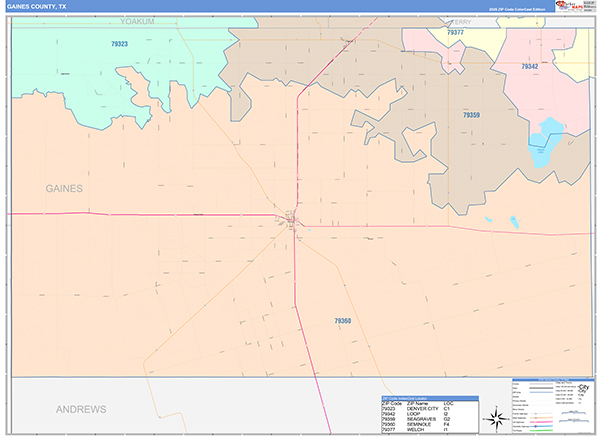The image size is (600, 436).
Task: Click DENVER CITY in the index table
Action: click(x=422, y=409)
